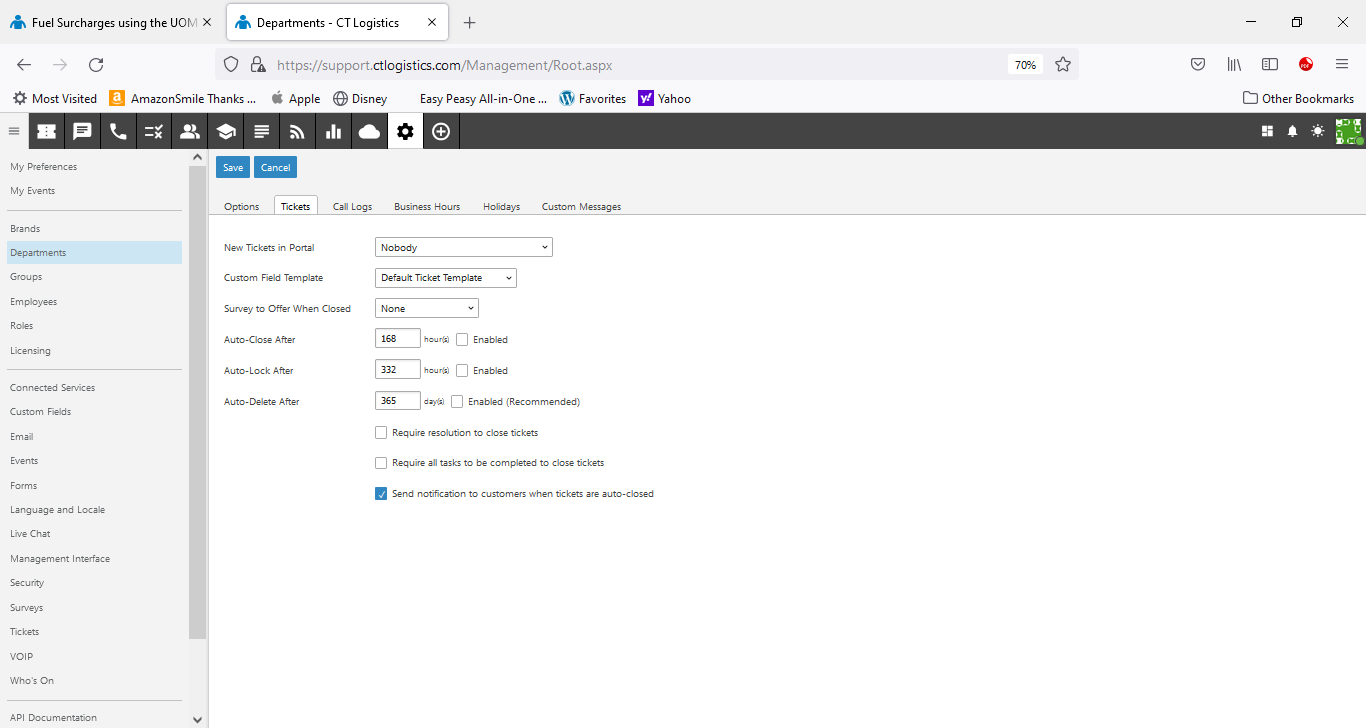Enable the Auto-Close After checkbox
The height and width of the screenshot is (728, 1366).
tap(462, 340)
